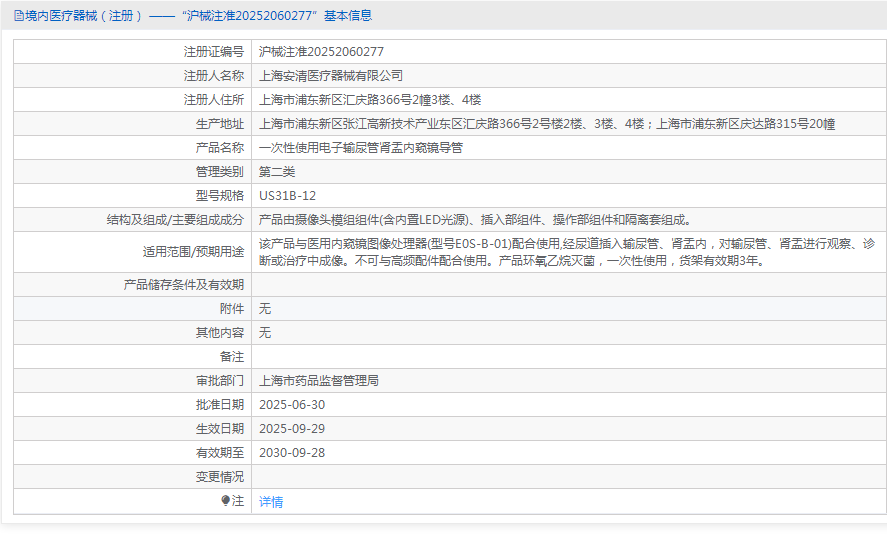887x535 pixels.
Task: Click the approving department 上海市药品监督管理局
Action: click(x=319, y=381)
